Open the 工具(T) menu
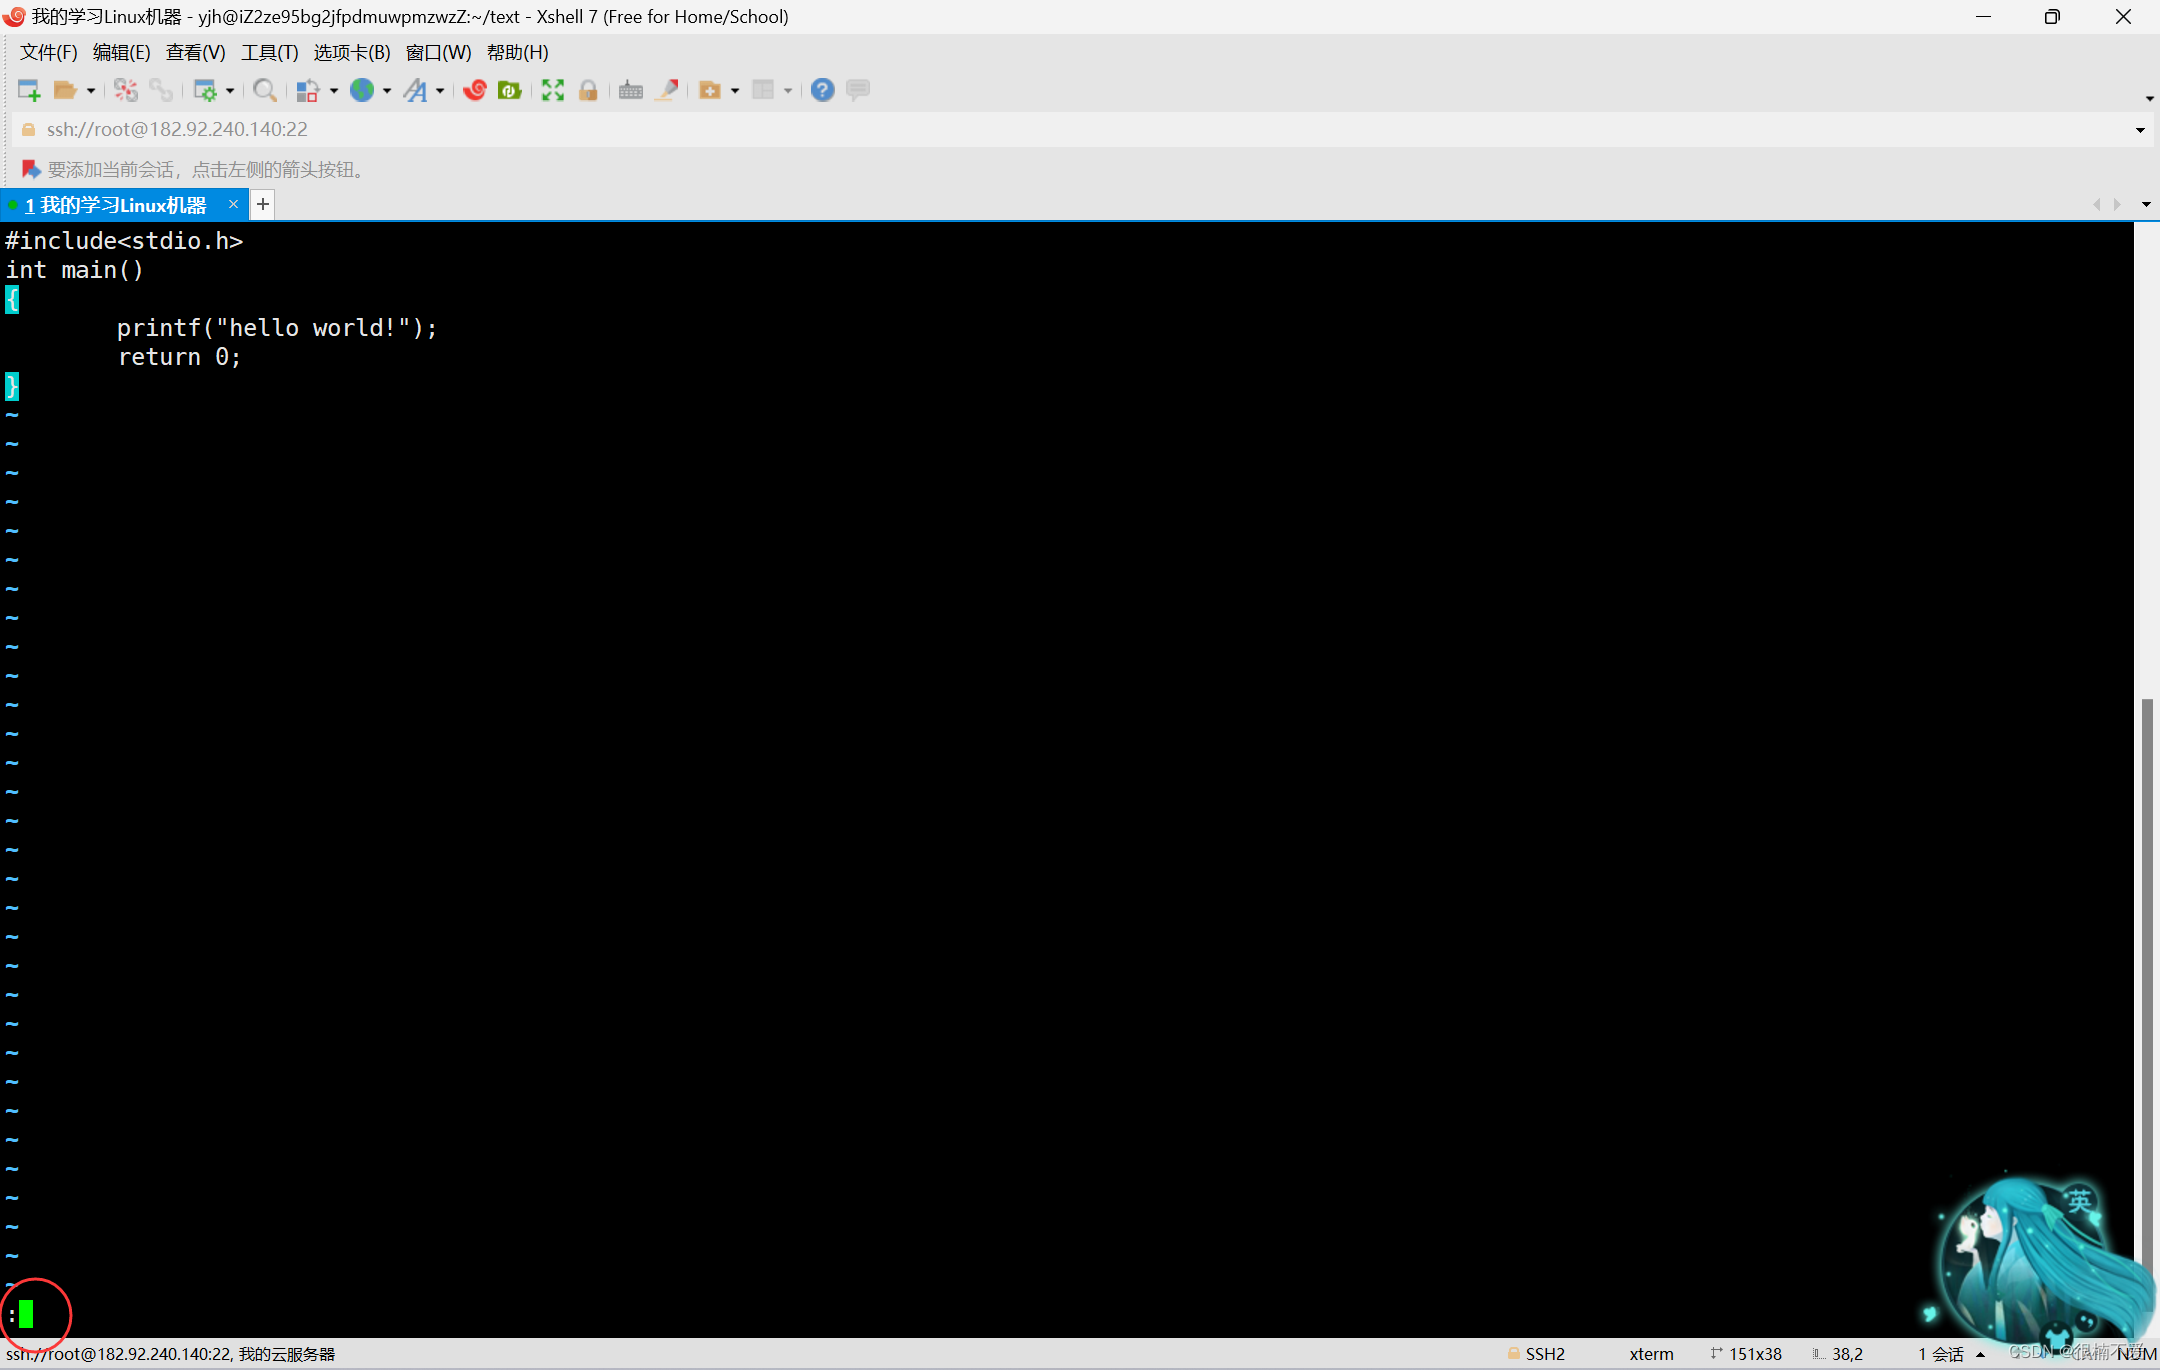 [x=270, y=53]
